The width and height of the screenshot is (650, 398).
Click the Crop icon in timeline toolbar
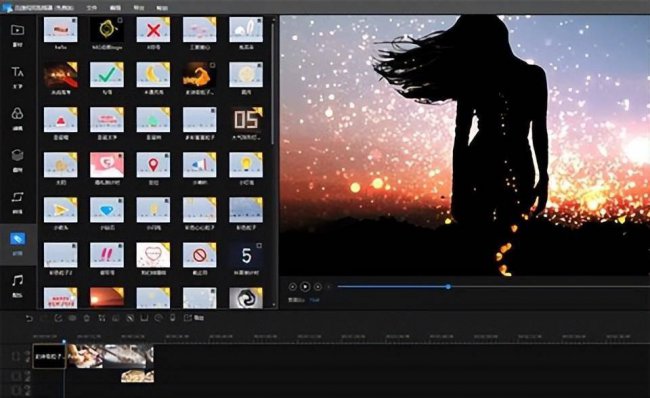(102, 318)
